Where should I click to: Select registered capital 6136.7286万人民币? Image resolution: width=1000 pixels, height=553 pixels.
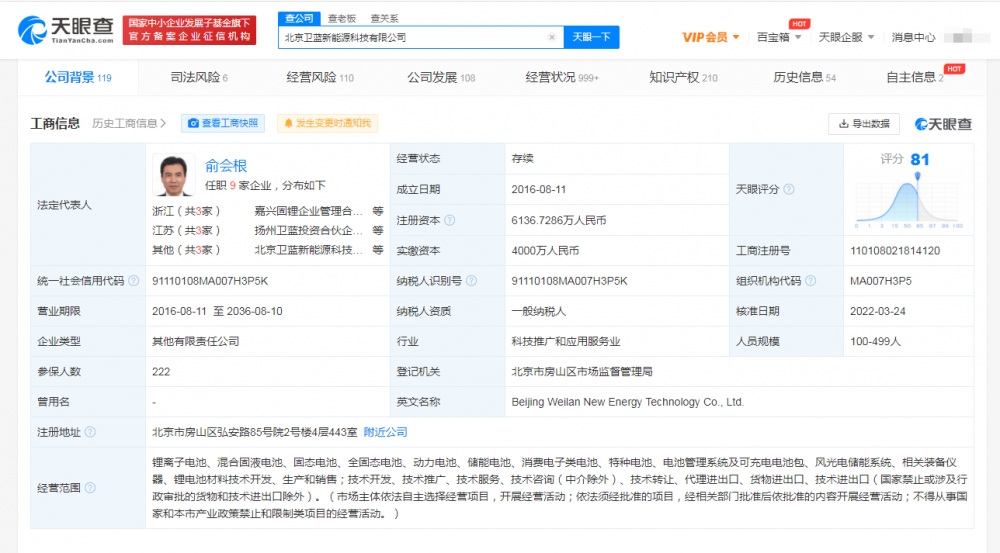pos(559,221)
